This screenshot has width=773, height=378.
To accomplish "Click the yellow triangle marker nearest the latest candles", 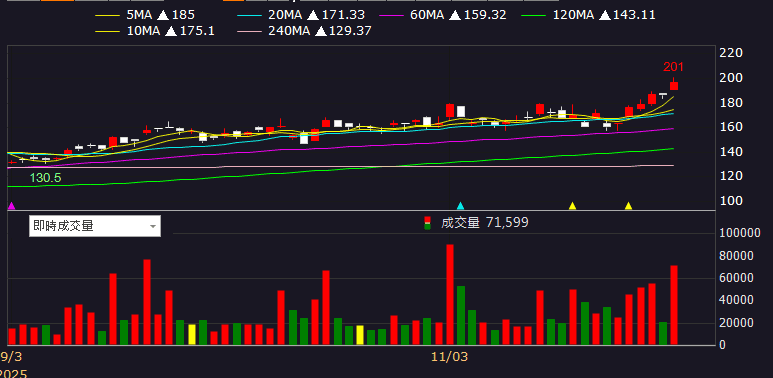I will pos(629,206).
